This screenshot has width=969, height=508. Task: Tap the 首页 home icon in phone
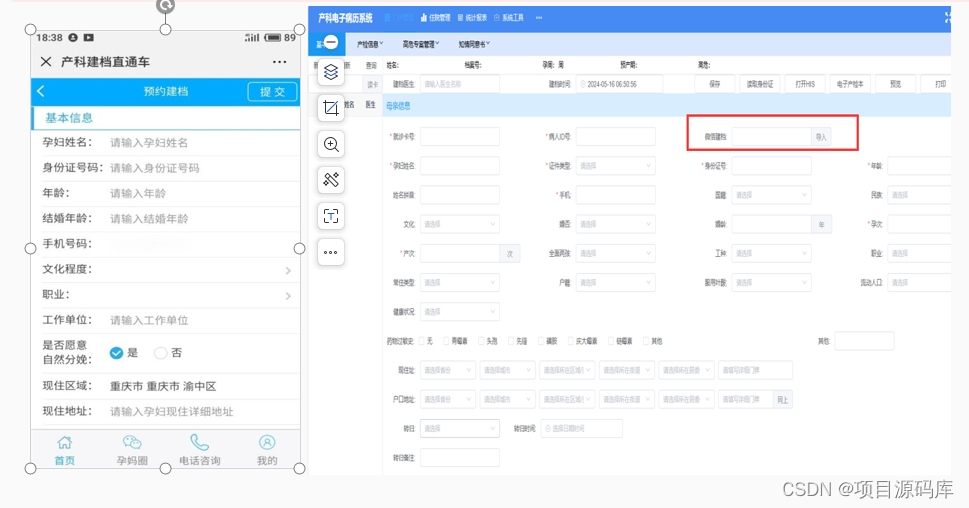pyautogui.click(x=64, y=442)
